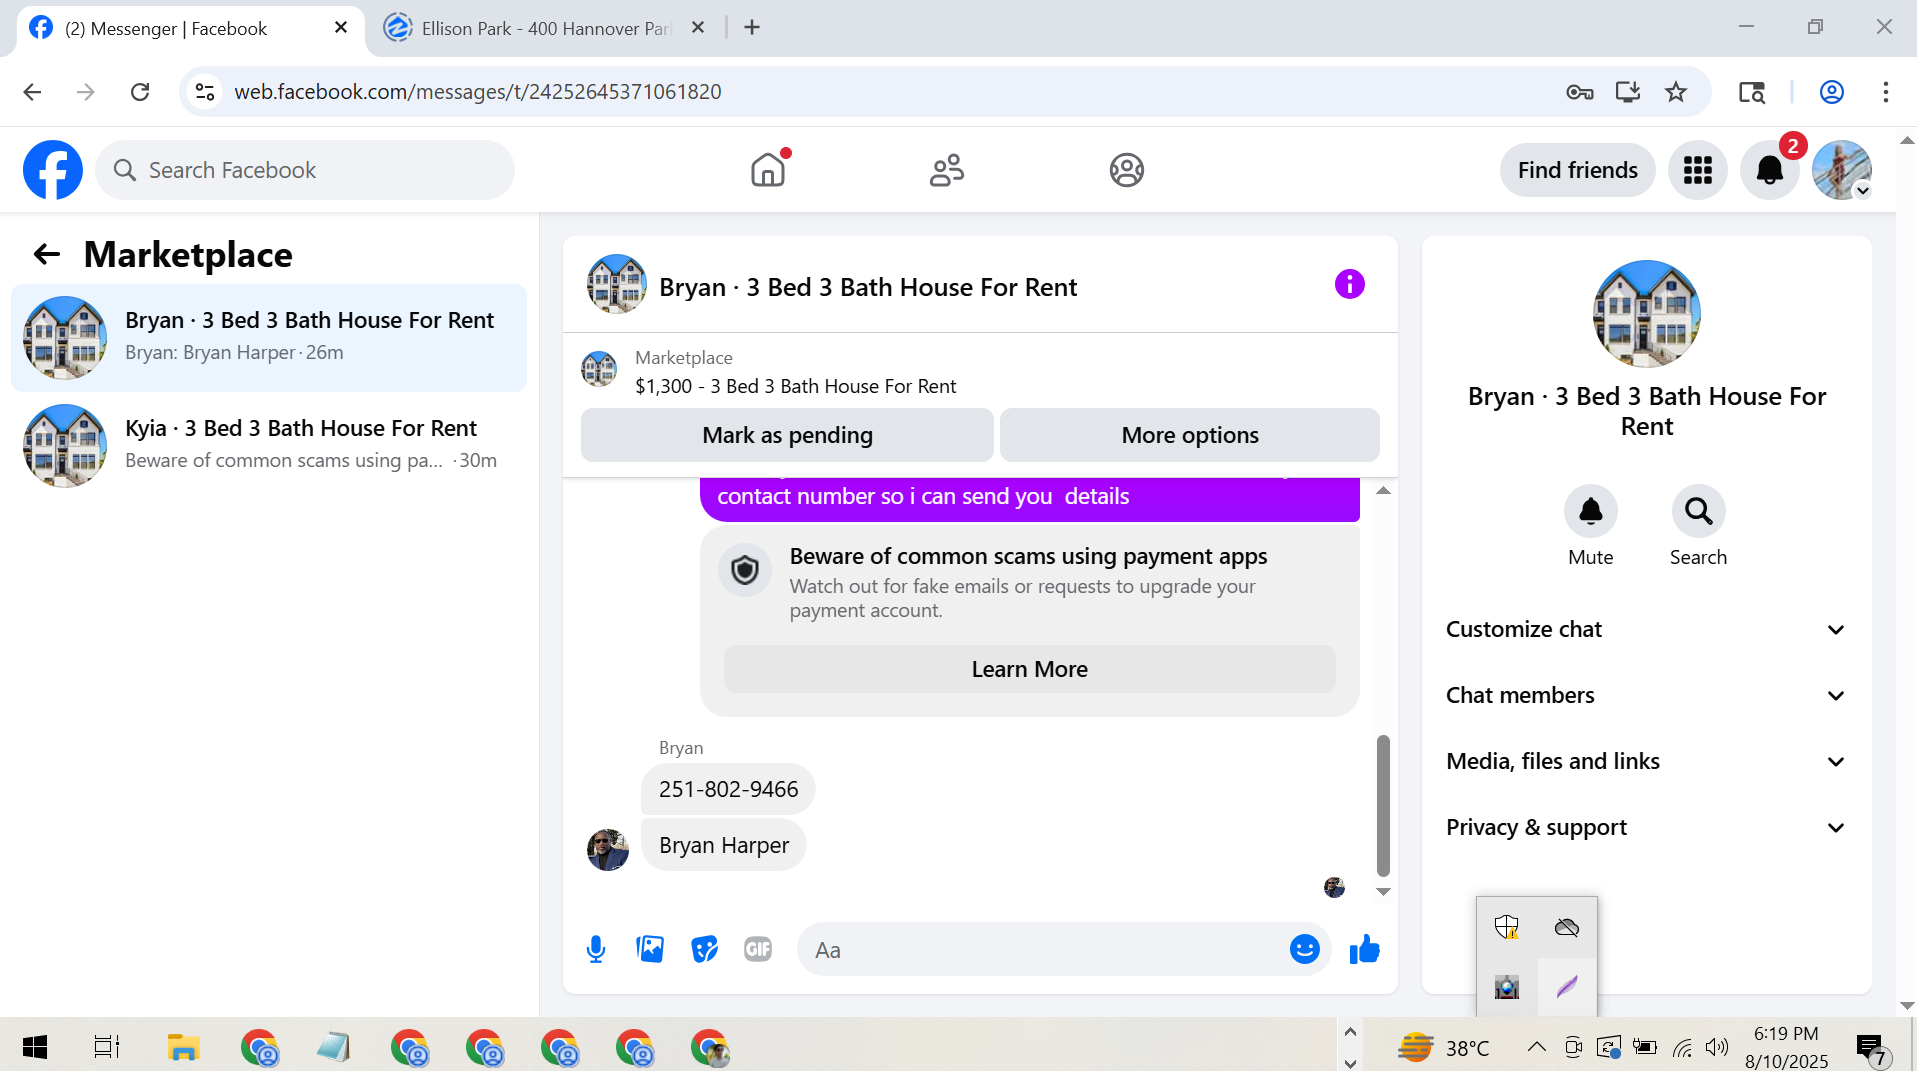Click the purple feather tray icon
The height and width of the screenshot is (1071, 1917).
click(1567, 987)
